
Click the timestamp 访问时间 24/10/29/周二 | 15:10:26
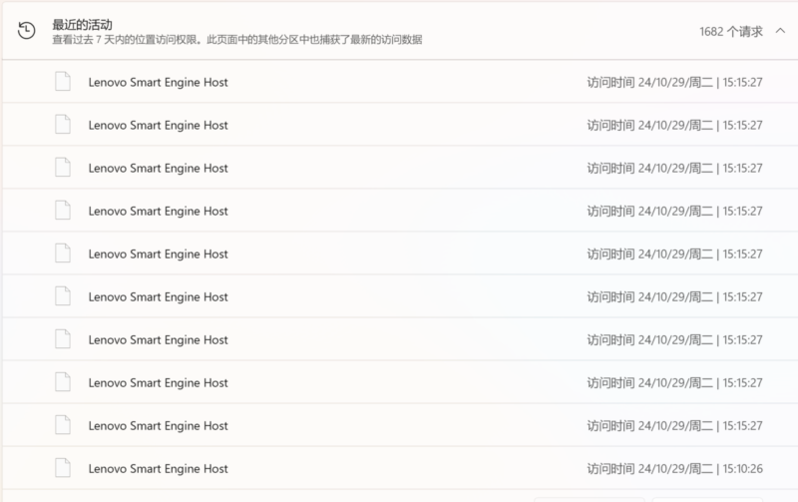click(x=675, y=468)
